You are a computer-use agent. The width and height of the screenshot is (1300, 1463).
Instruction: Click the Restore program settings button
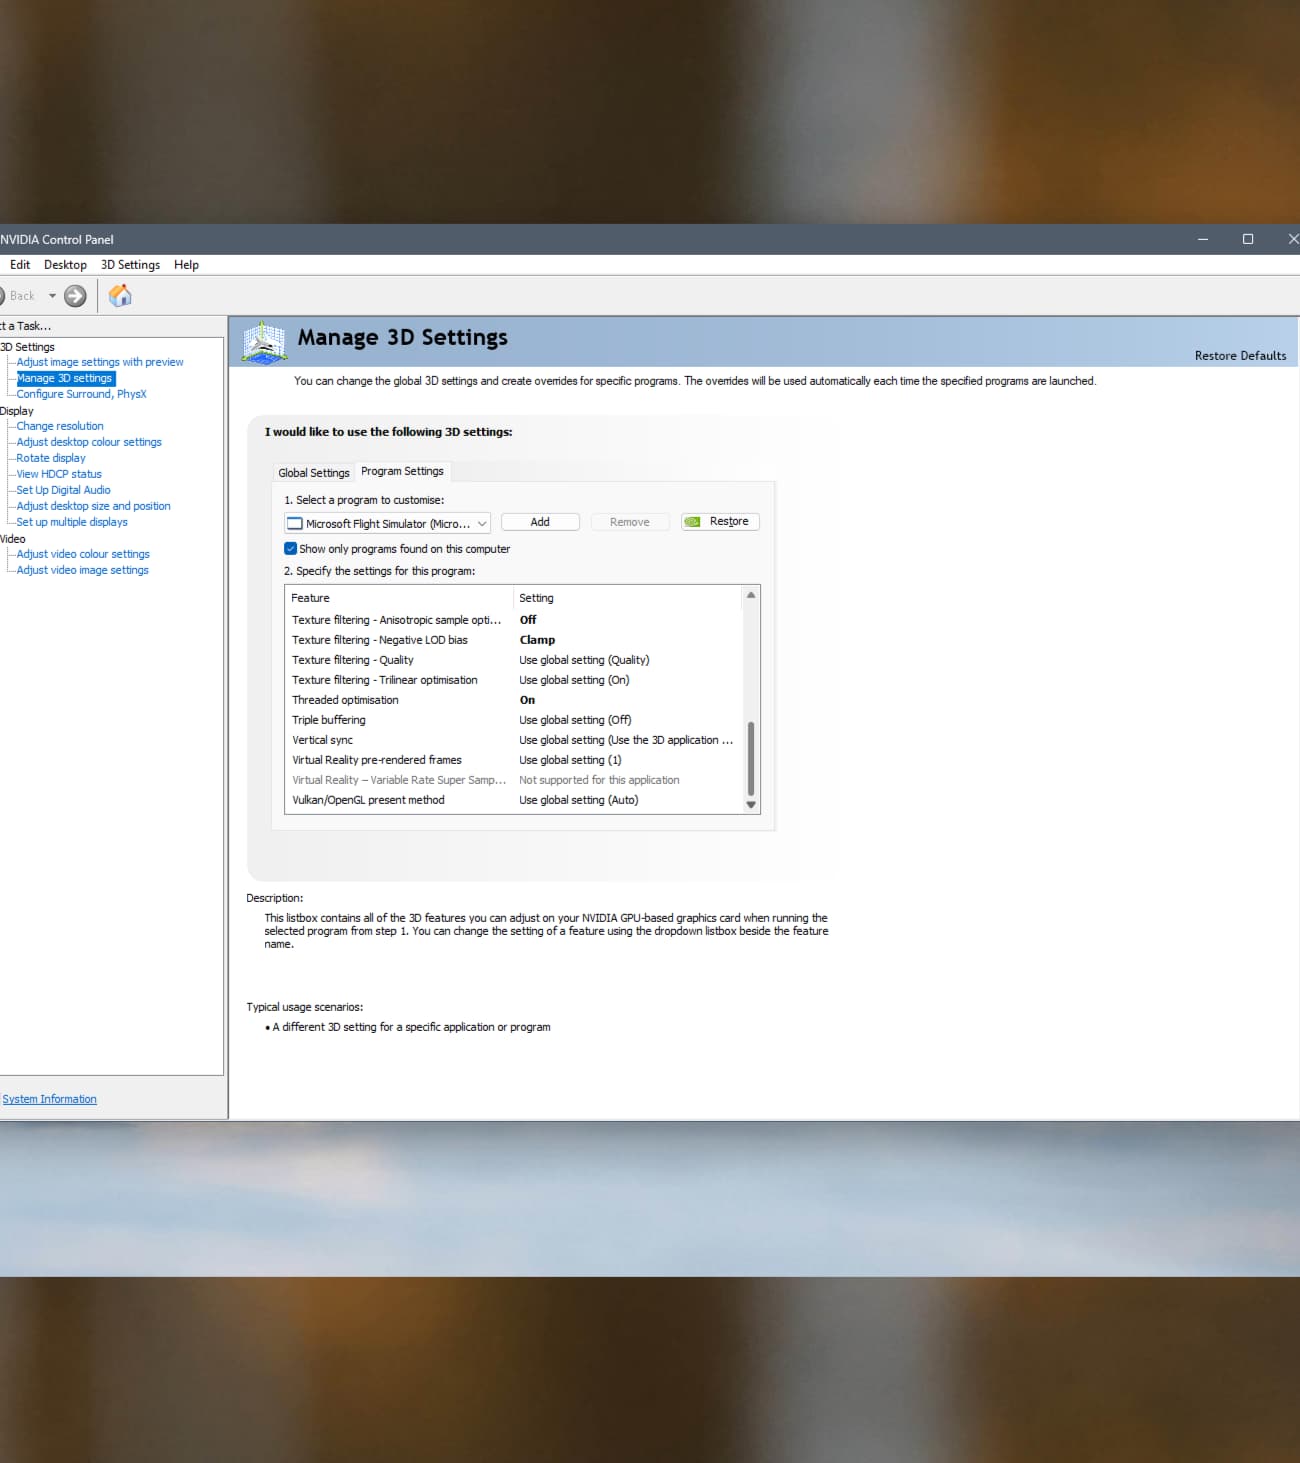click(720, 522)
